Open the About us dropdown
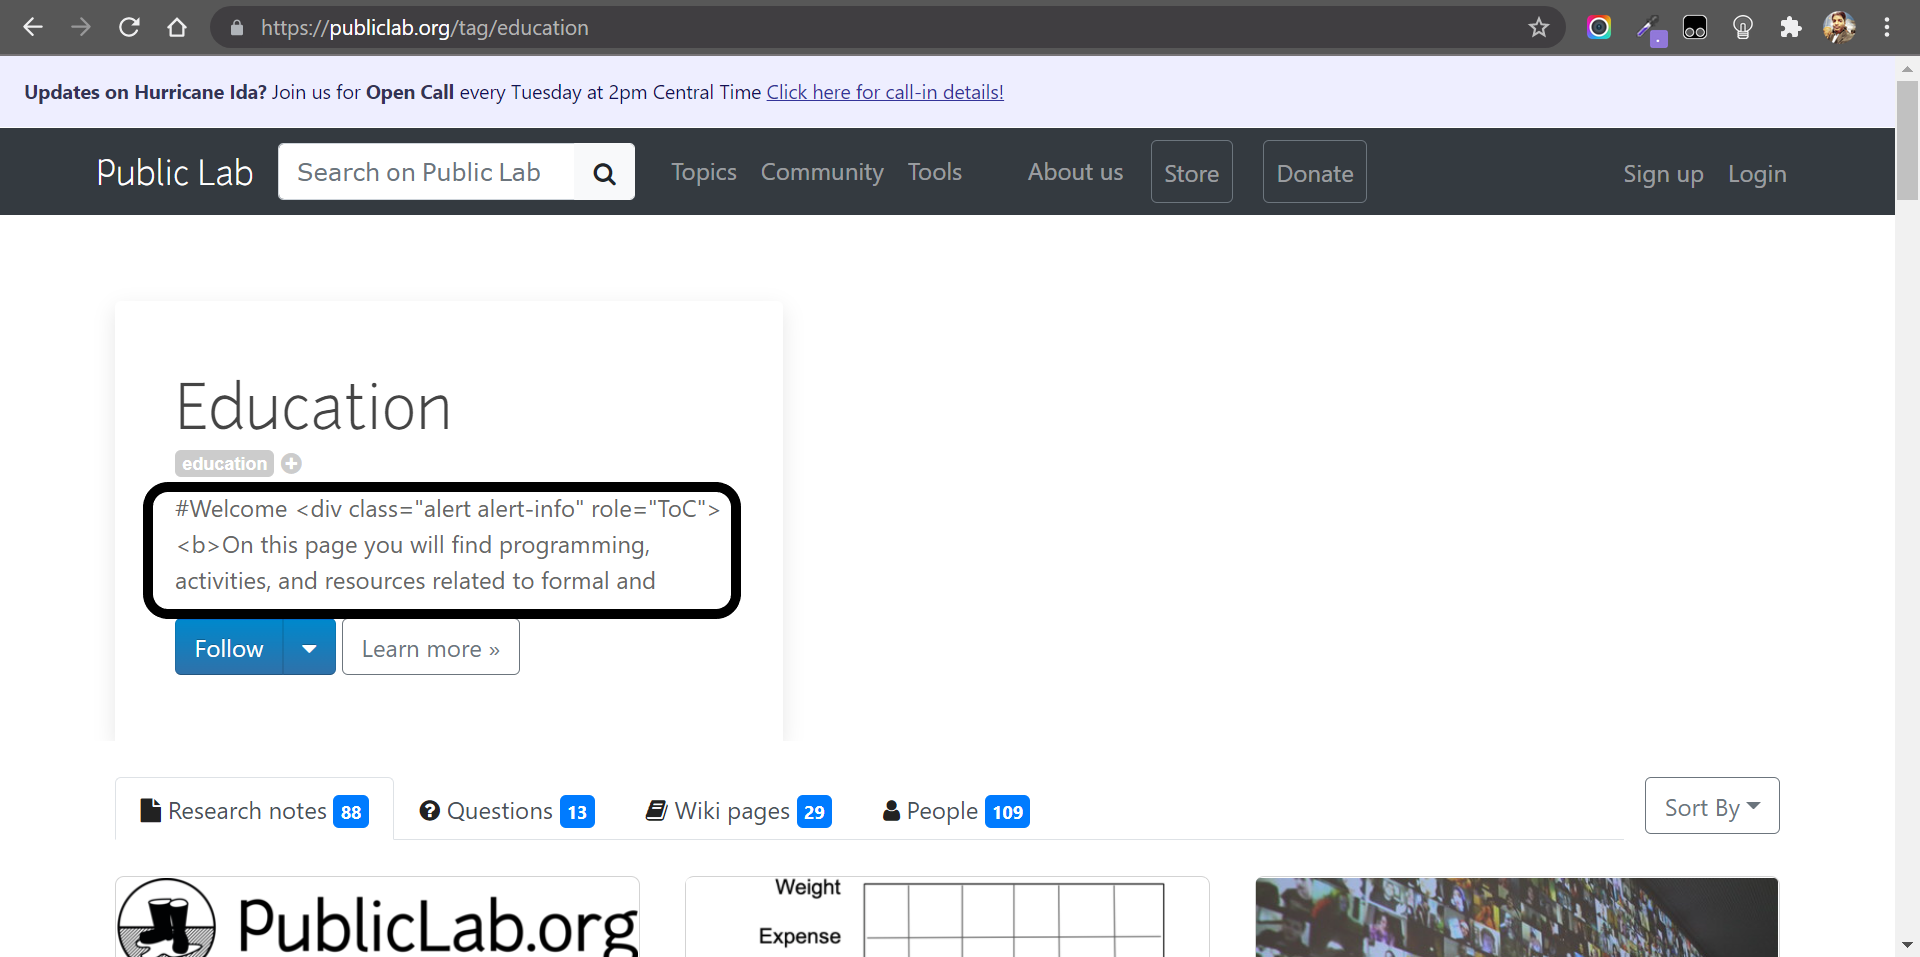The image size is (1920, 957). pos(1074,172)
